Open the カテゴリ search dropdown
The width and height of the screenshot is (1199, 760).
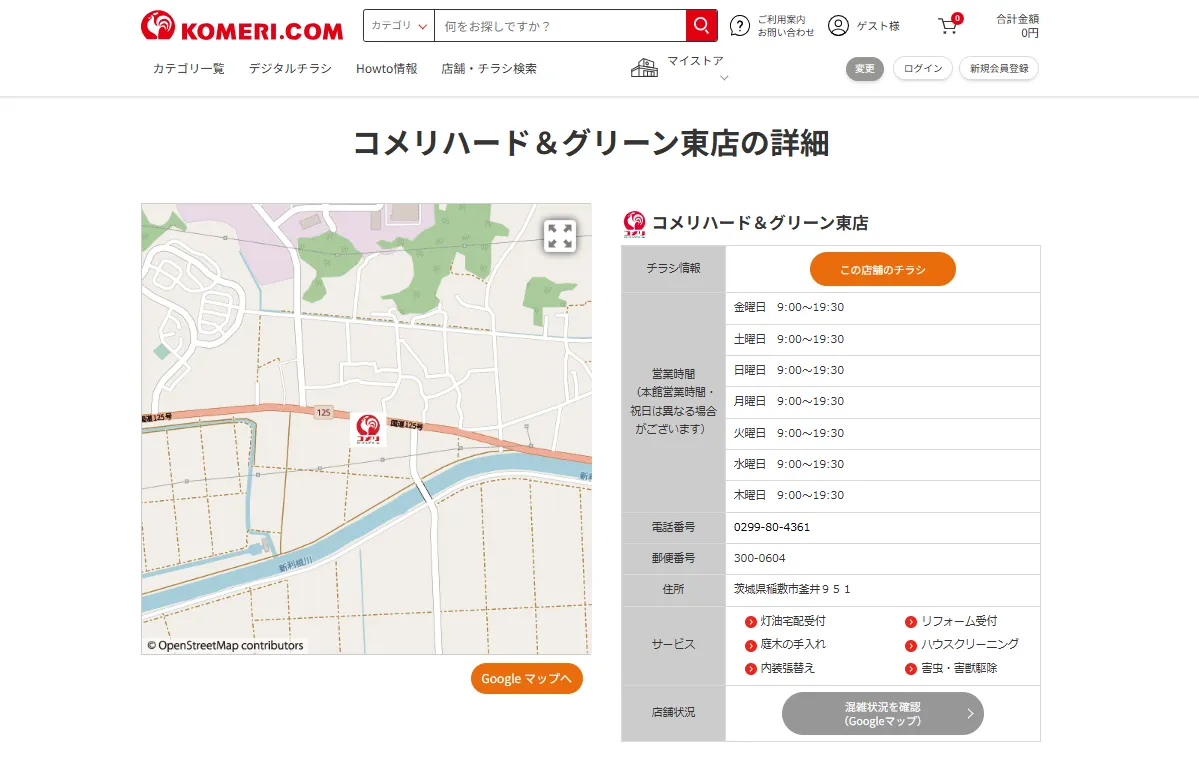pyautogui.click(x=399, y=26)
